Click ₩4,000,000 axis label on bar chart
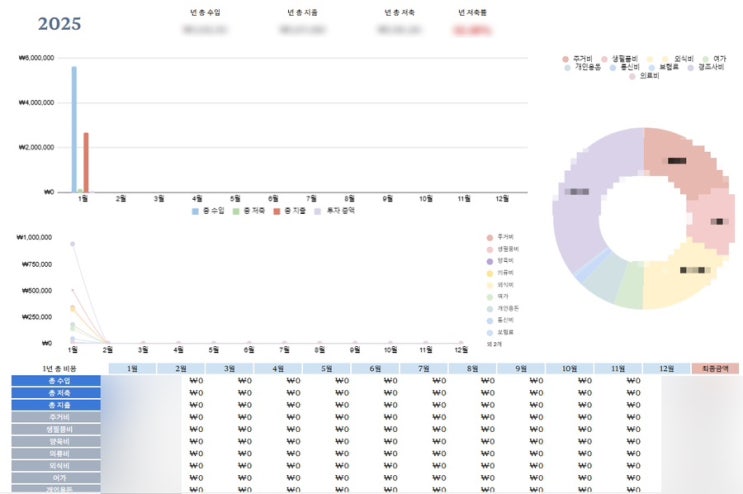743x494 pixels. click(36, 102)
